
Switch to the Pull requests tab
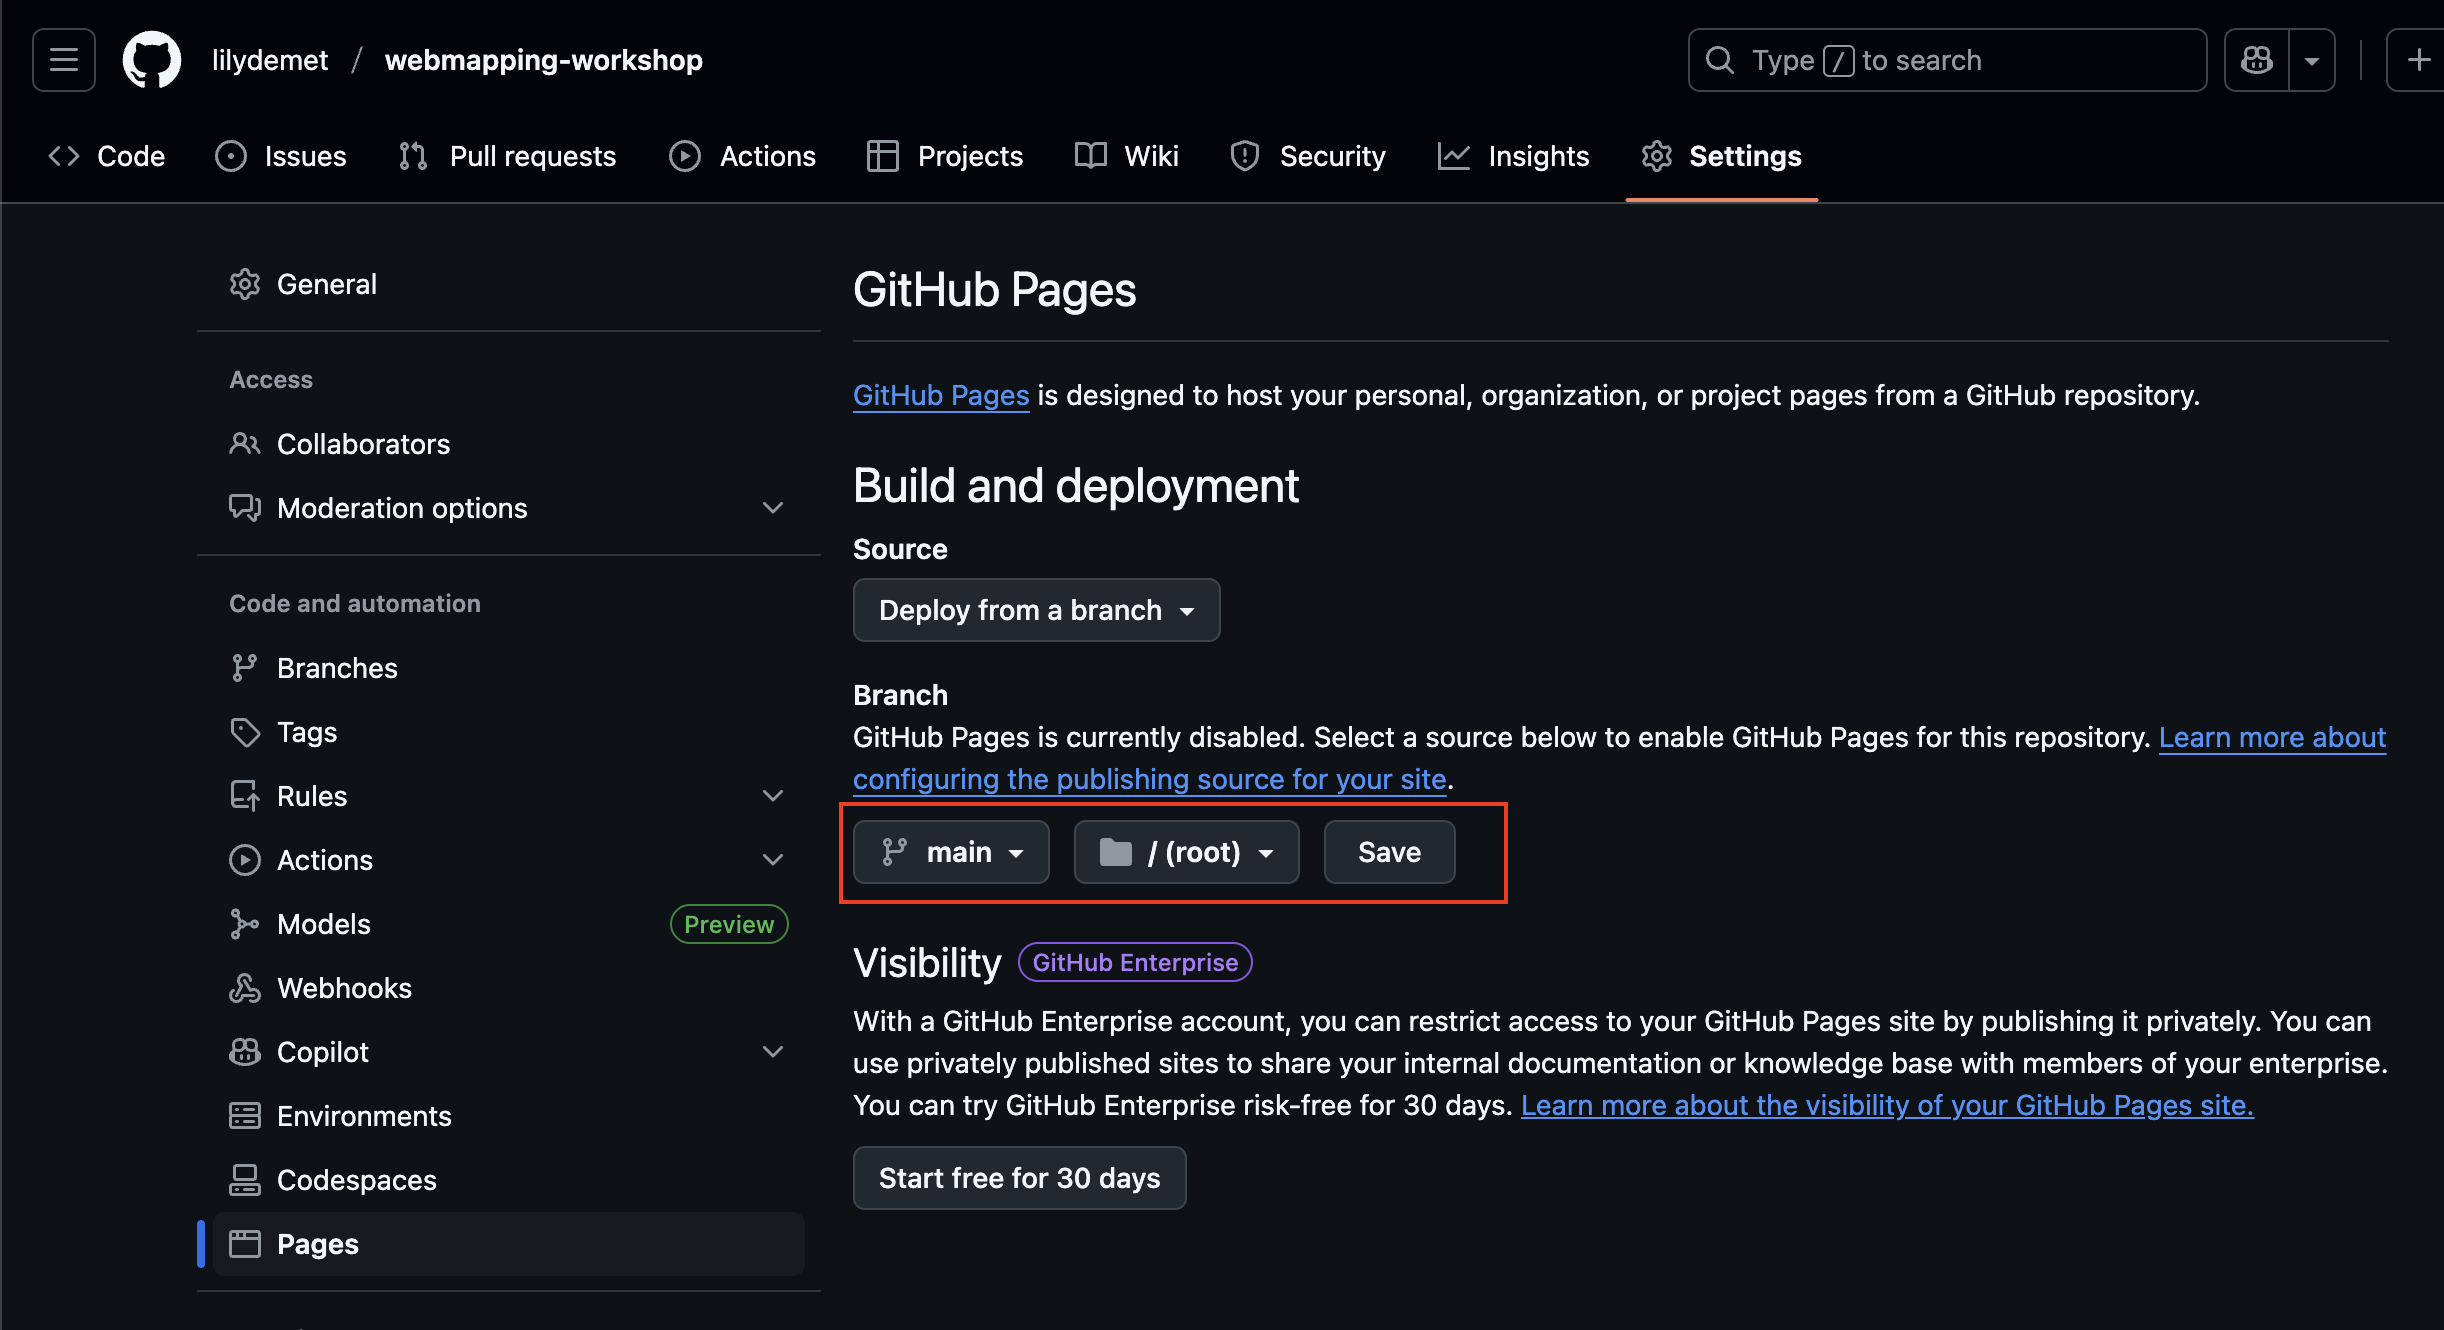tap(508, 156)
